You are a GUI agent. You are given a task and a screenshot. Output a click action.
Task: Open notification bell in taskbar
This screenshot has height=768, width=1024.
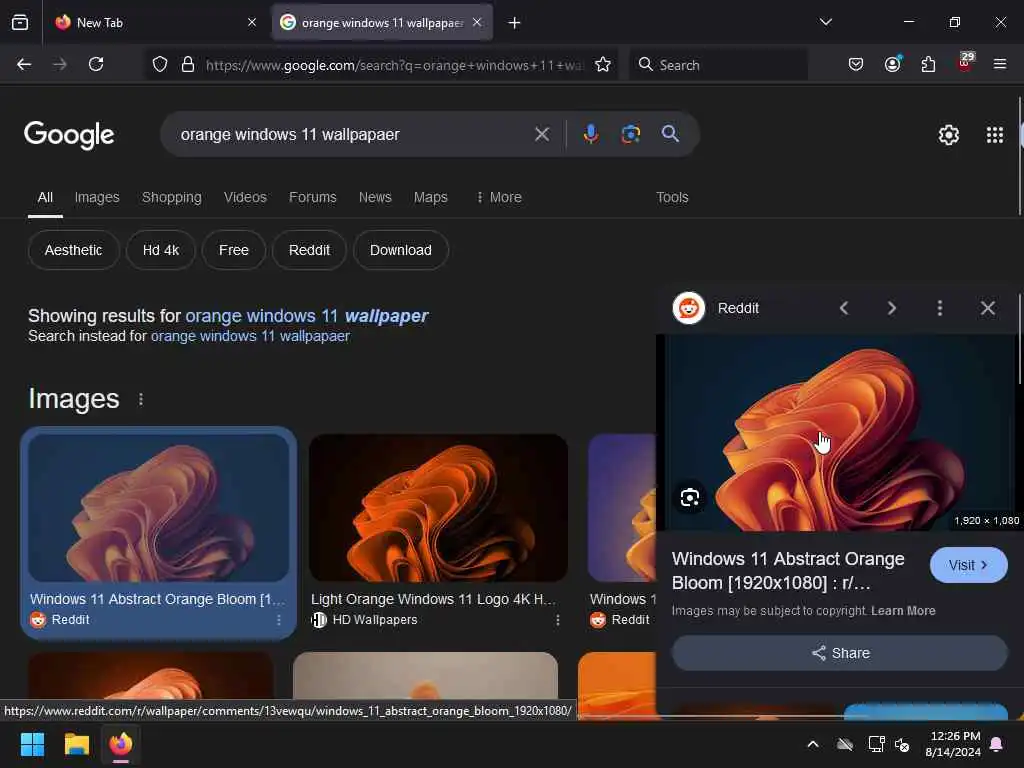997,744
